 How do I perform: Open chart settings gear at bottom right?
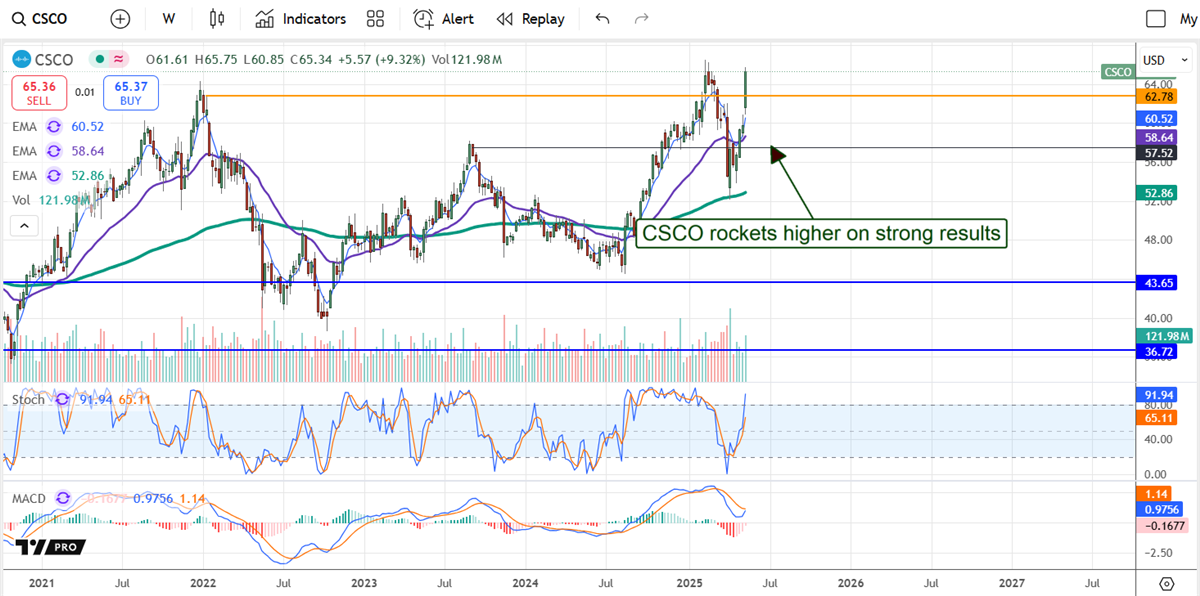pyautogui.click(x=1167, y=583)
